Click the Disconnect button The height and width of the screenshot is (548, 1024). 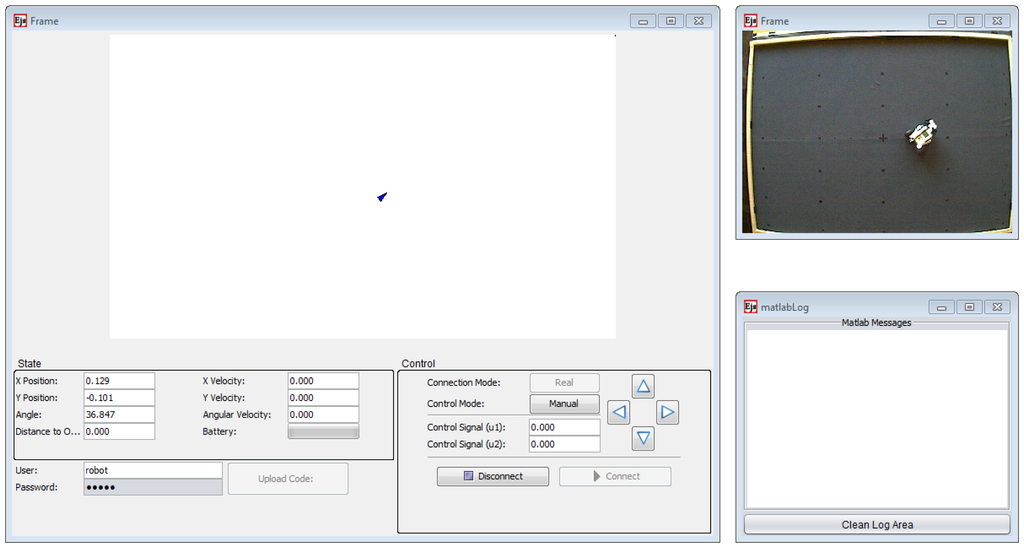tap(493, 476)
